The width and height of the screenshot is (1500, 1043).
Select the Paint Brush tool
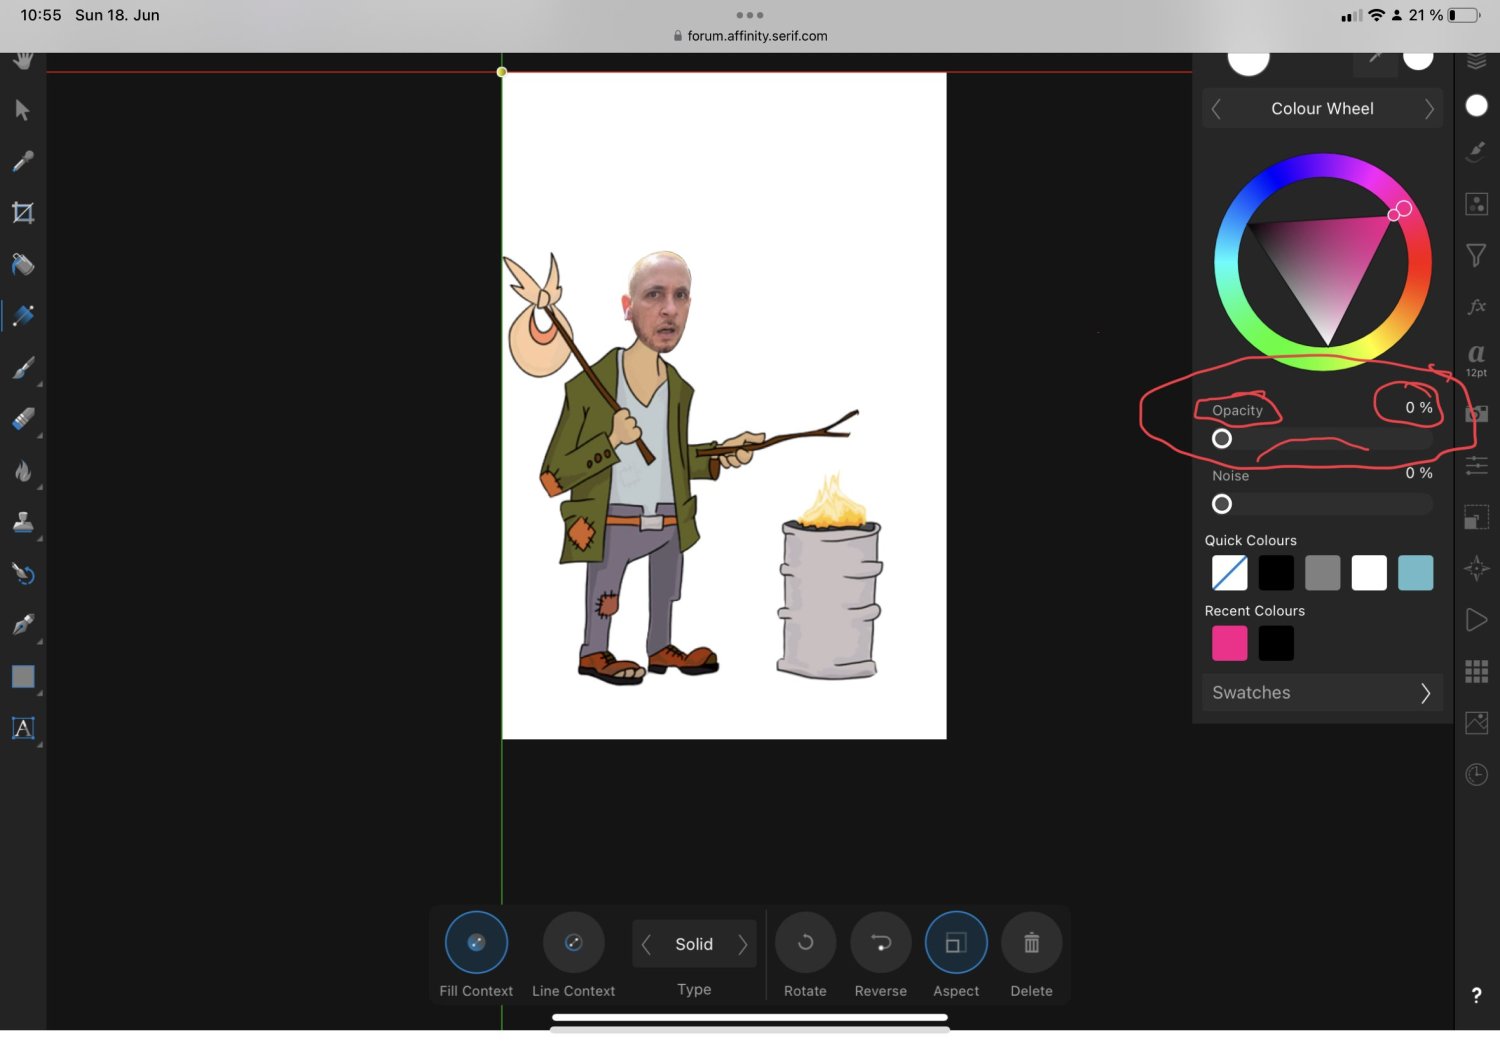click(x=22, y=368)
